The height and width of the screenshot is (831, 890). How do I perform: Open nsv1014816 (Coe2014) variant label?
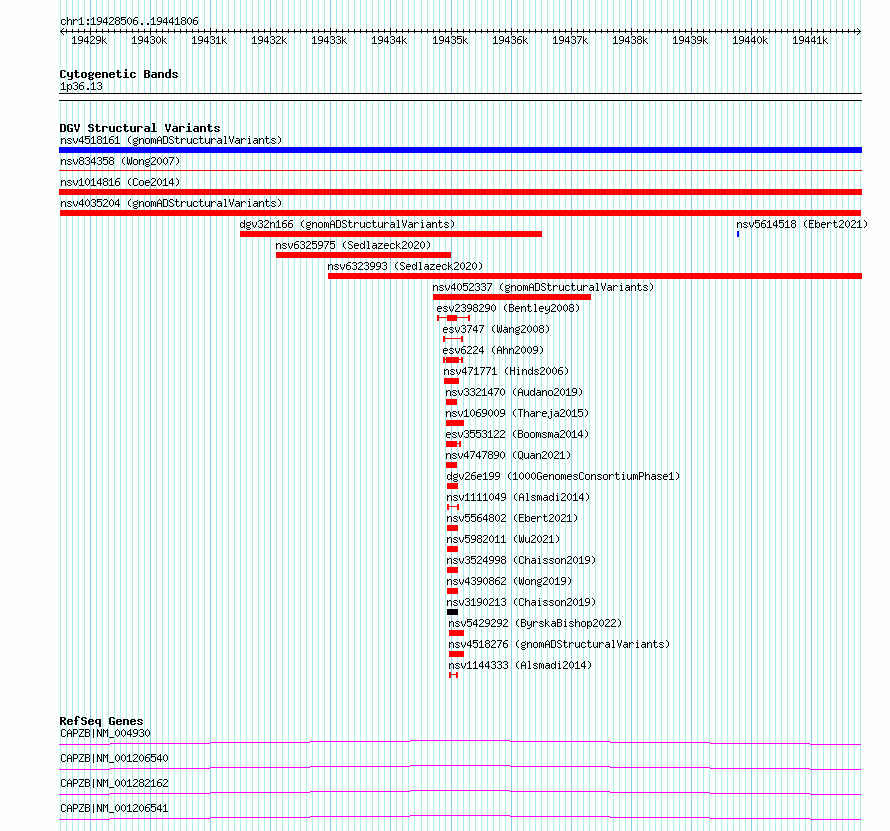120,182
